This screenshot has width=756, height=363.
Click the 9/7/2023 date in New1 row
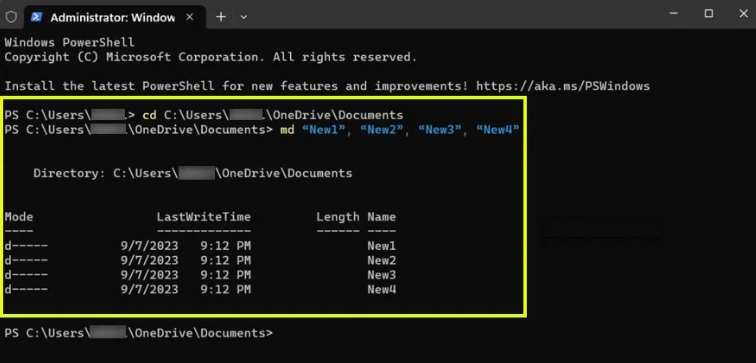coord(149,246)
